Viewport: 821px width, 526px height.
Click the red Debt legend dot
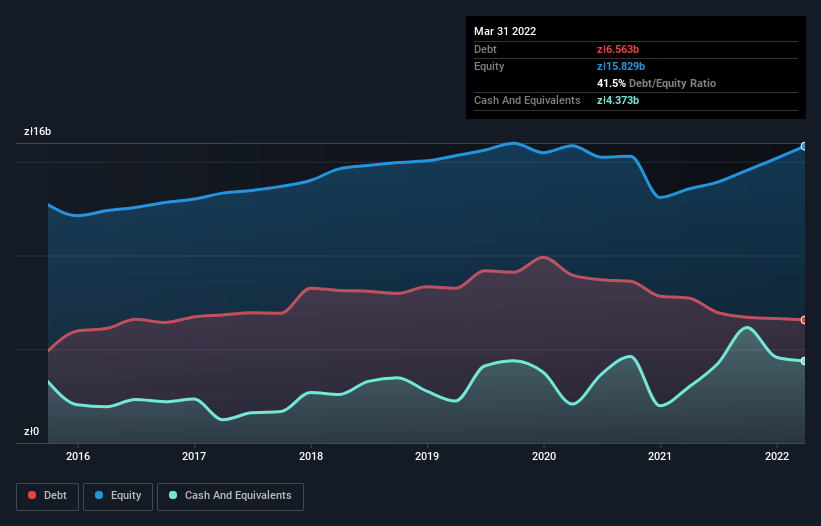tap(32, 495)
